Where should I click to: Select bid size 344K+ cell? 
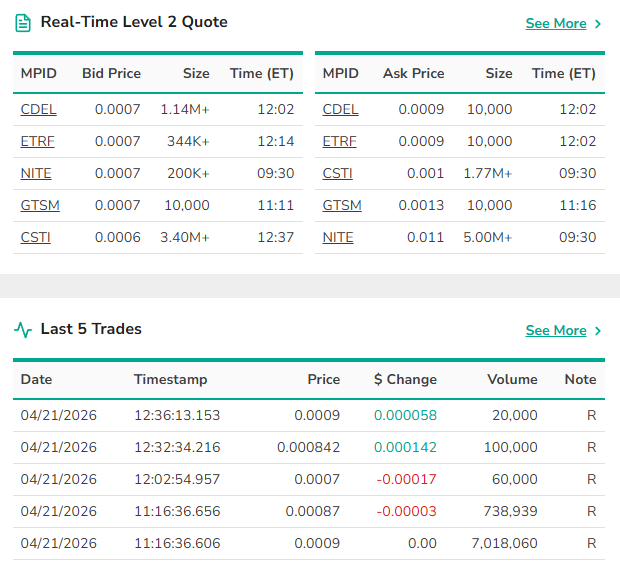pyautogui.click(x=188, y=141)
